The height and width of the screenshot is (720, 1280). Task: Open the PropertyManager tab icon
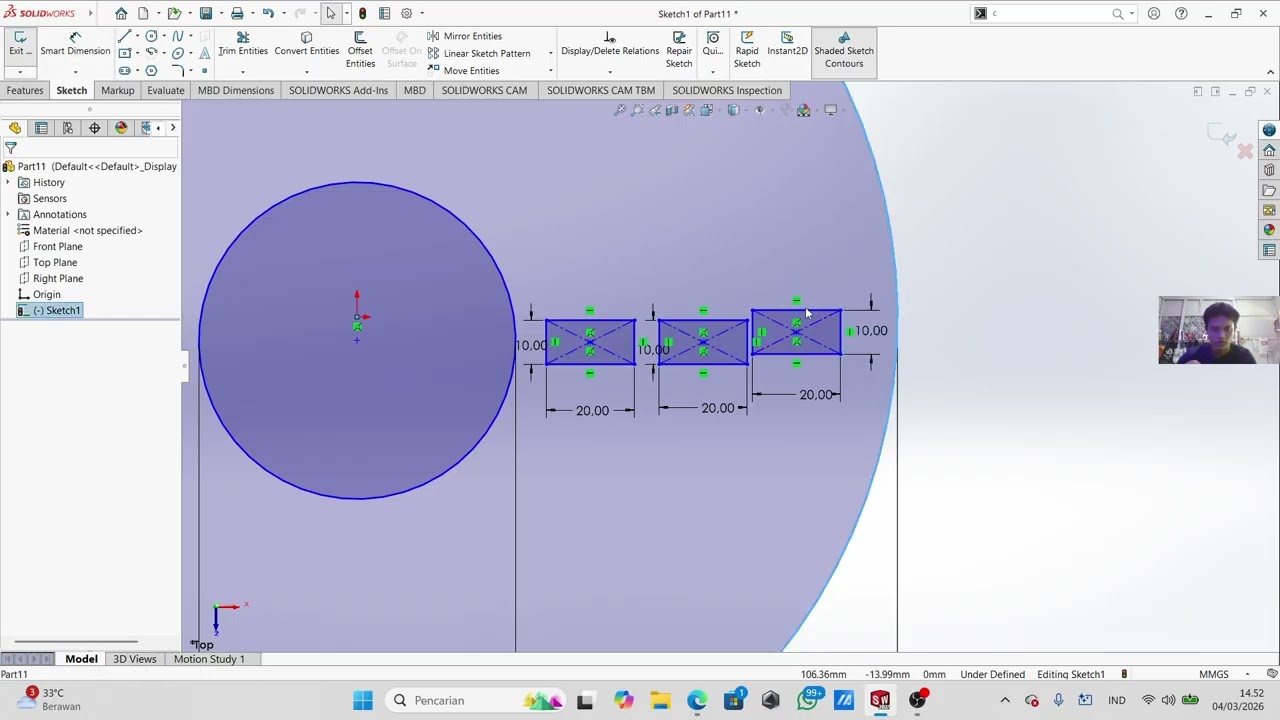[41, 128]
